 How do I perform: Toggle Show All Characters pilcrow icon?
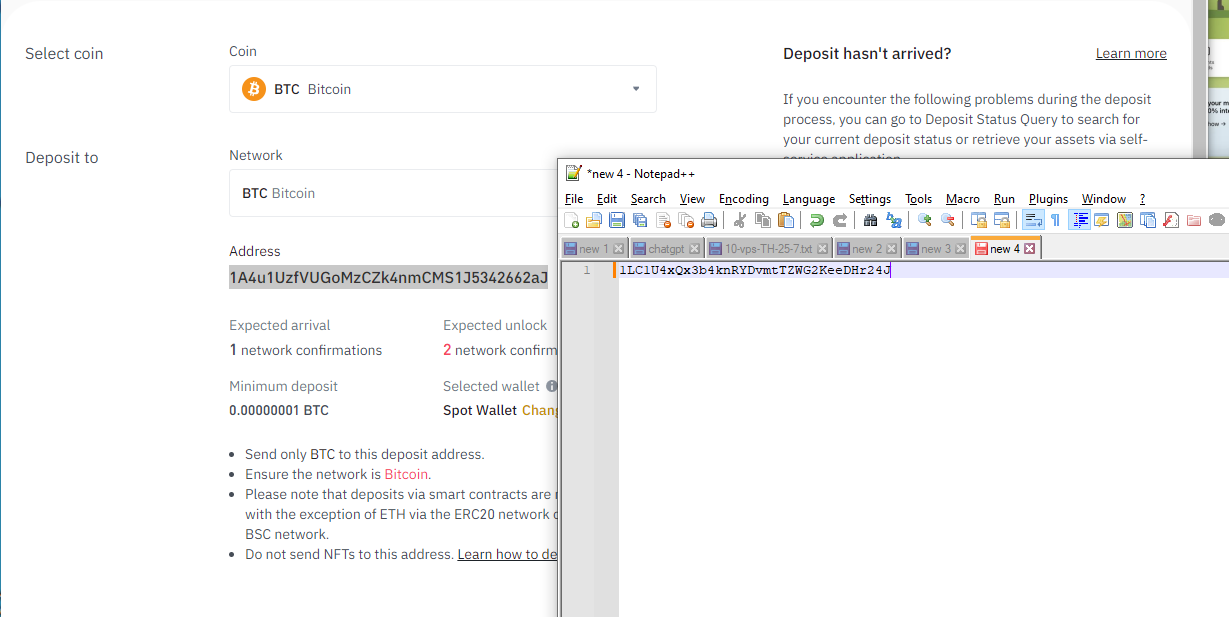[x=1055, y=220]
